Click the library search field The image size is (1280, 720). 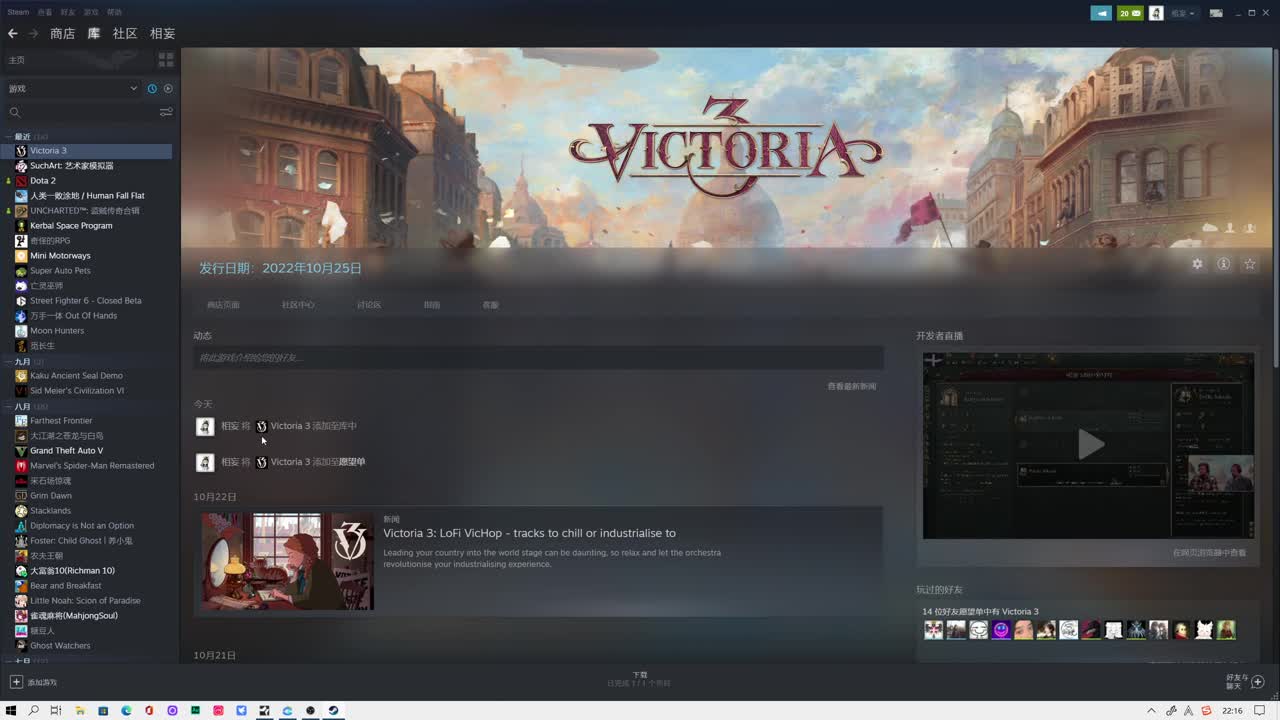[x=82, y=112]
